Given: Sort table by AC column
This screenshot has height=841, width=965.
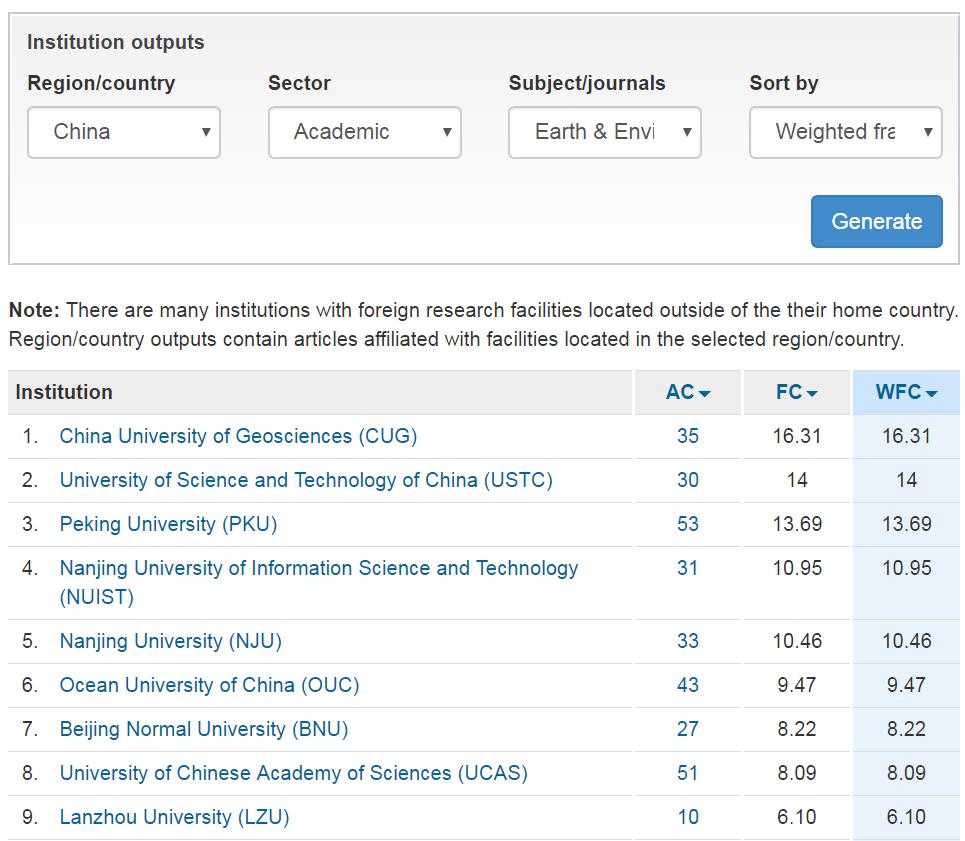Looking at the screenshot, I should 687,392.
